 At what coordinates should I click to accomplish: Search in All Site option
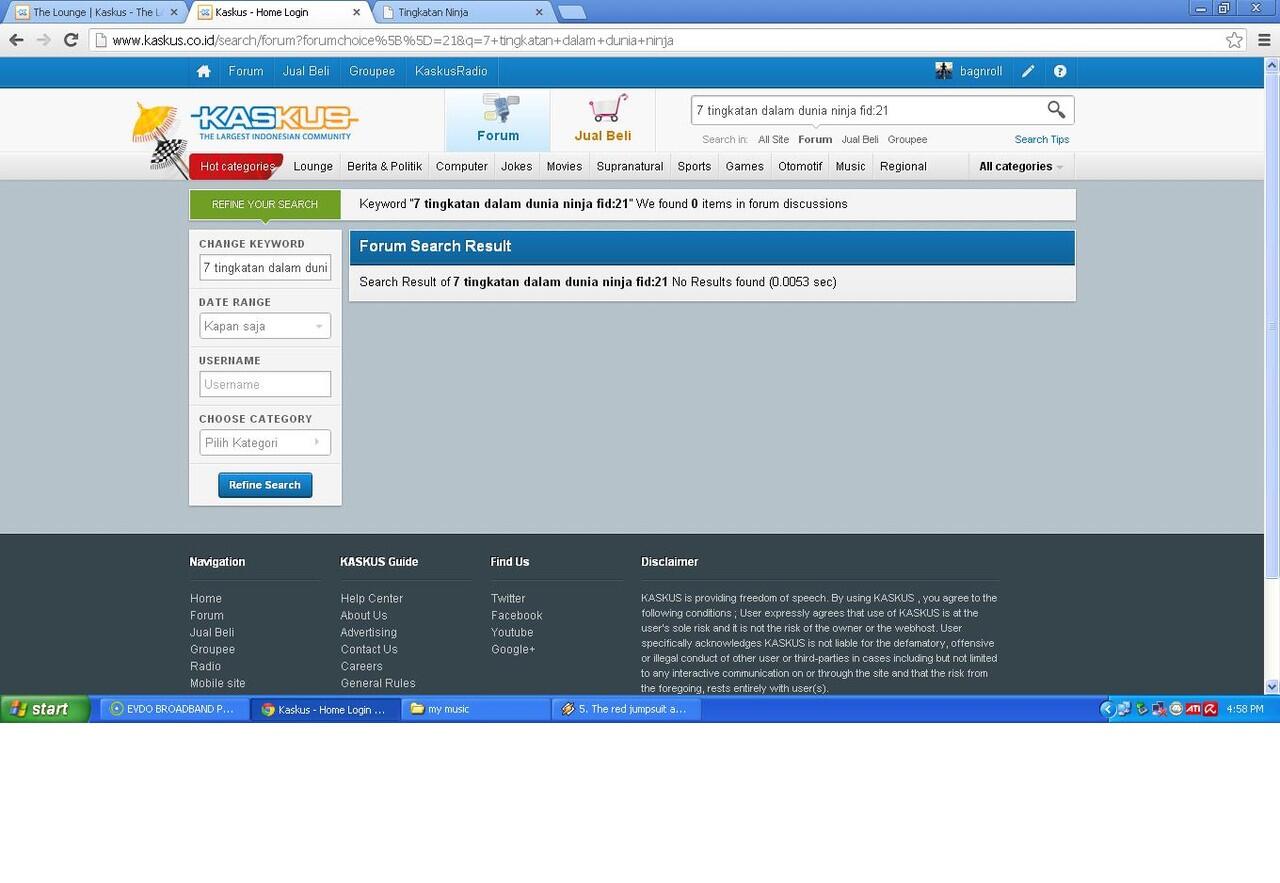(773, 140)
